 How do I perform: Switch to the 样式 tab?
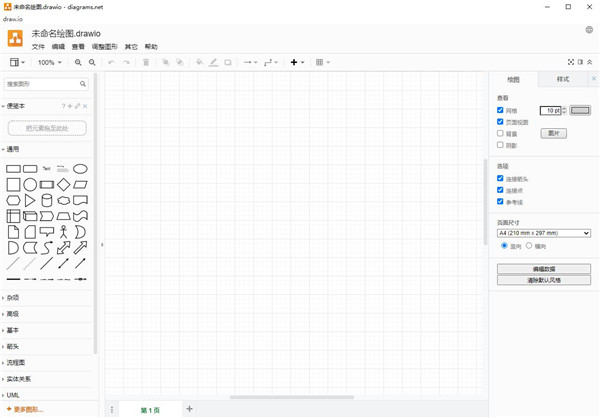coord(562,79)
